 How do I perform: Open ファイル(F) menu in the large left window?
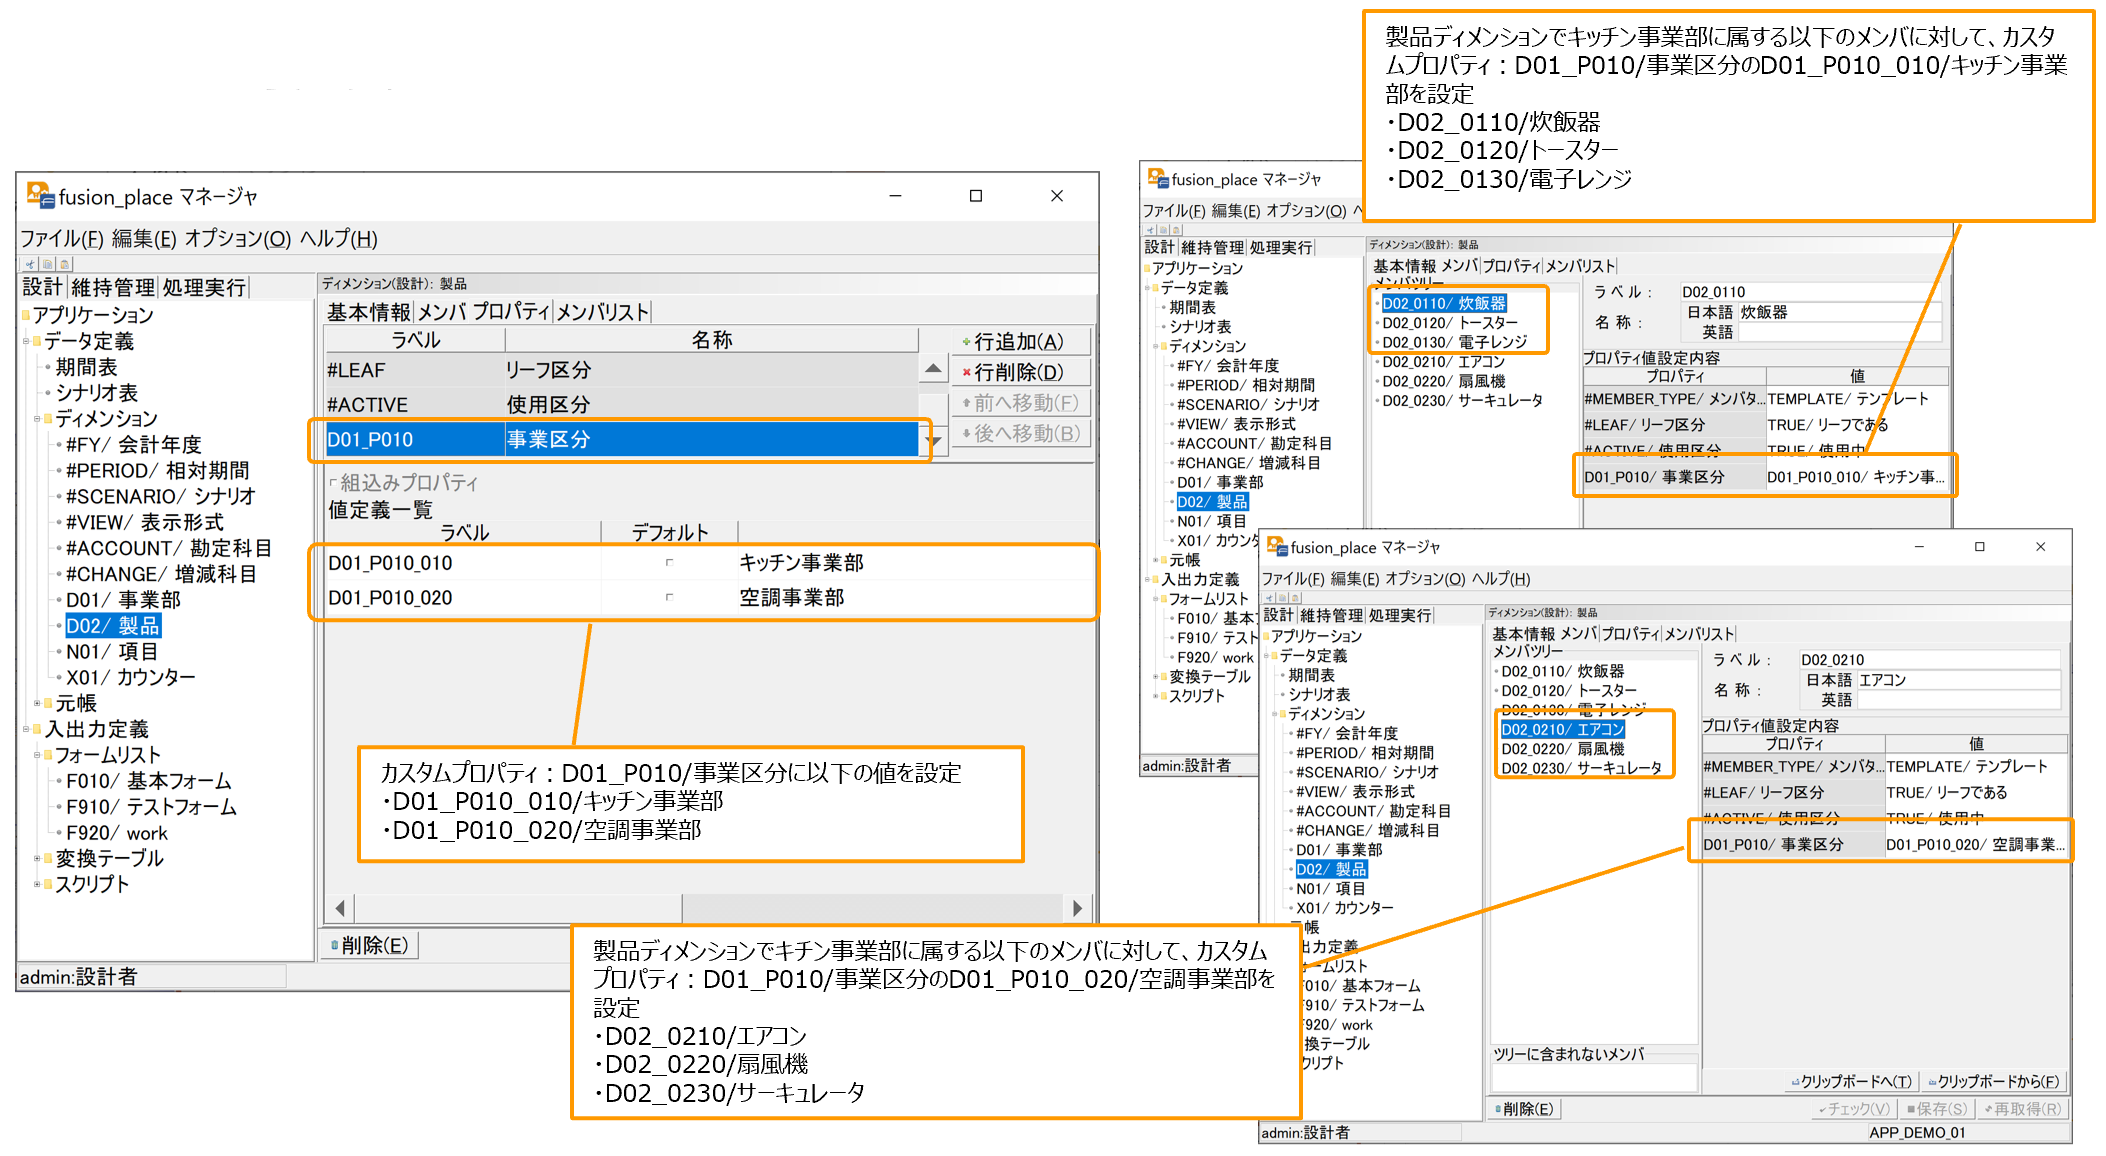(x=62, y=239)
